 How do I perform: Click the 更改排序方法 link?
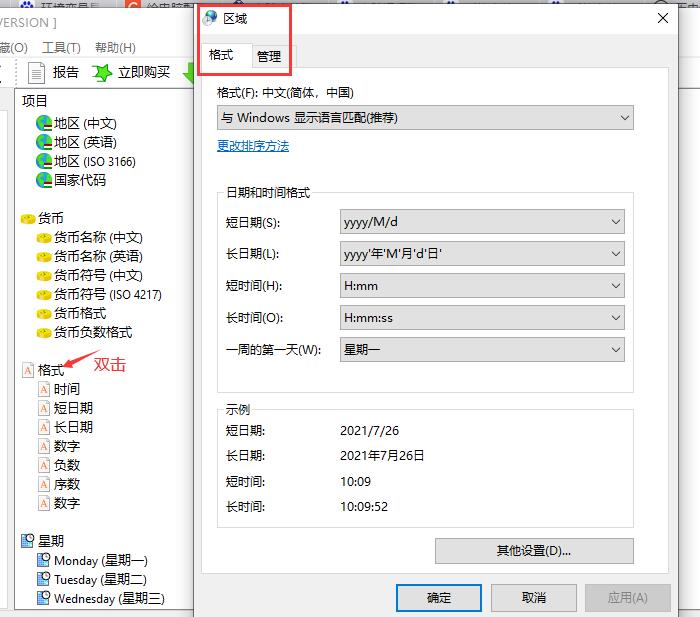point(253,146)
